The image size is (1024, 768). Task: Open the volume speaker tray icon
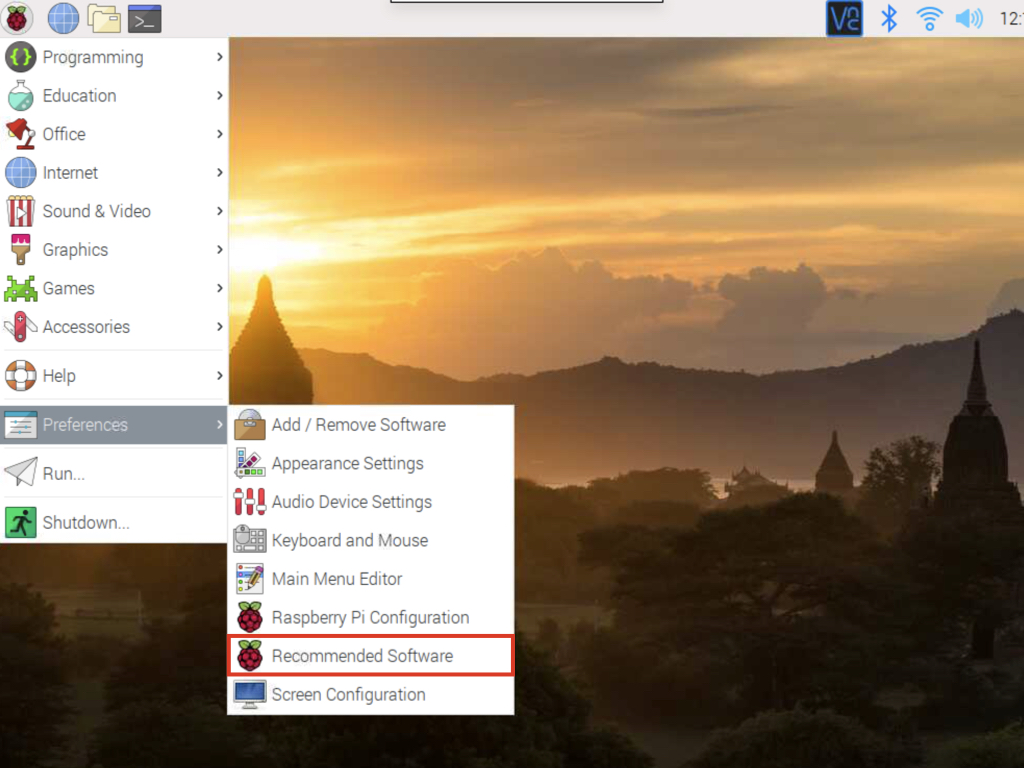(x=969, y=18)
